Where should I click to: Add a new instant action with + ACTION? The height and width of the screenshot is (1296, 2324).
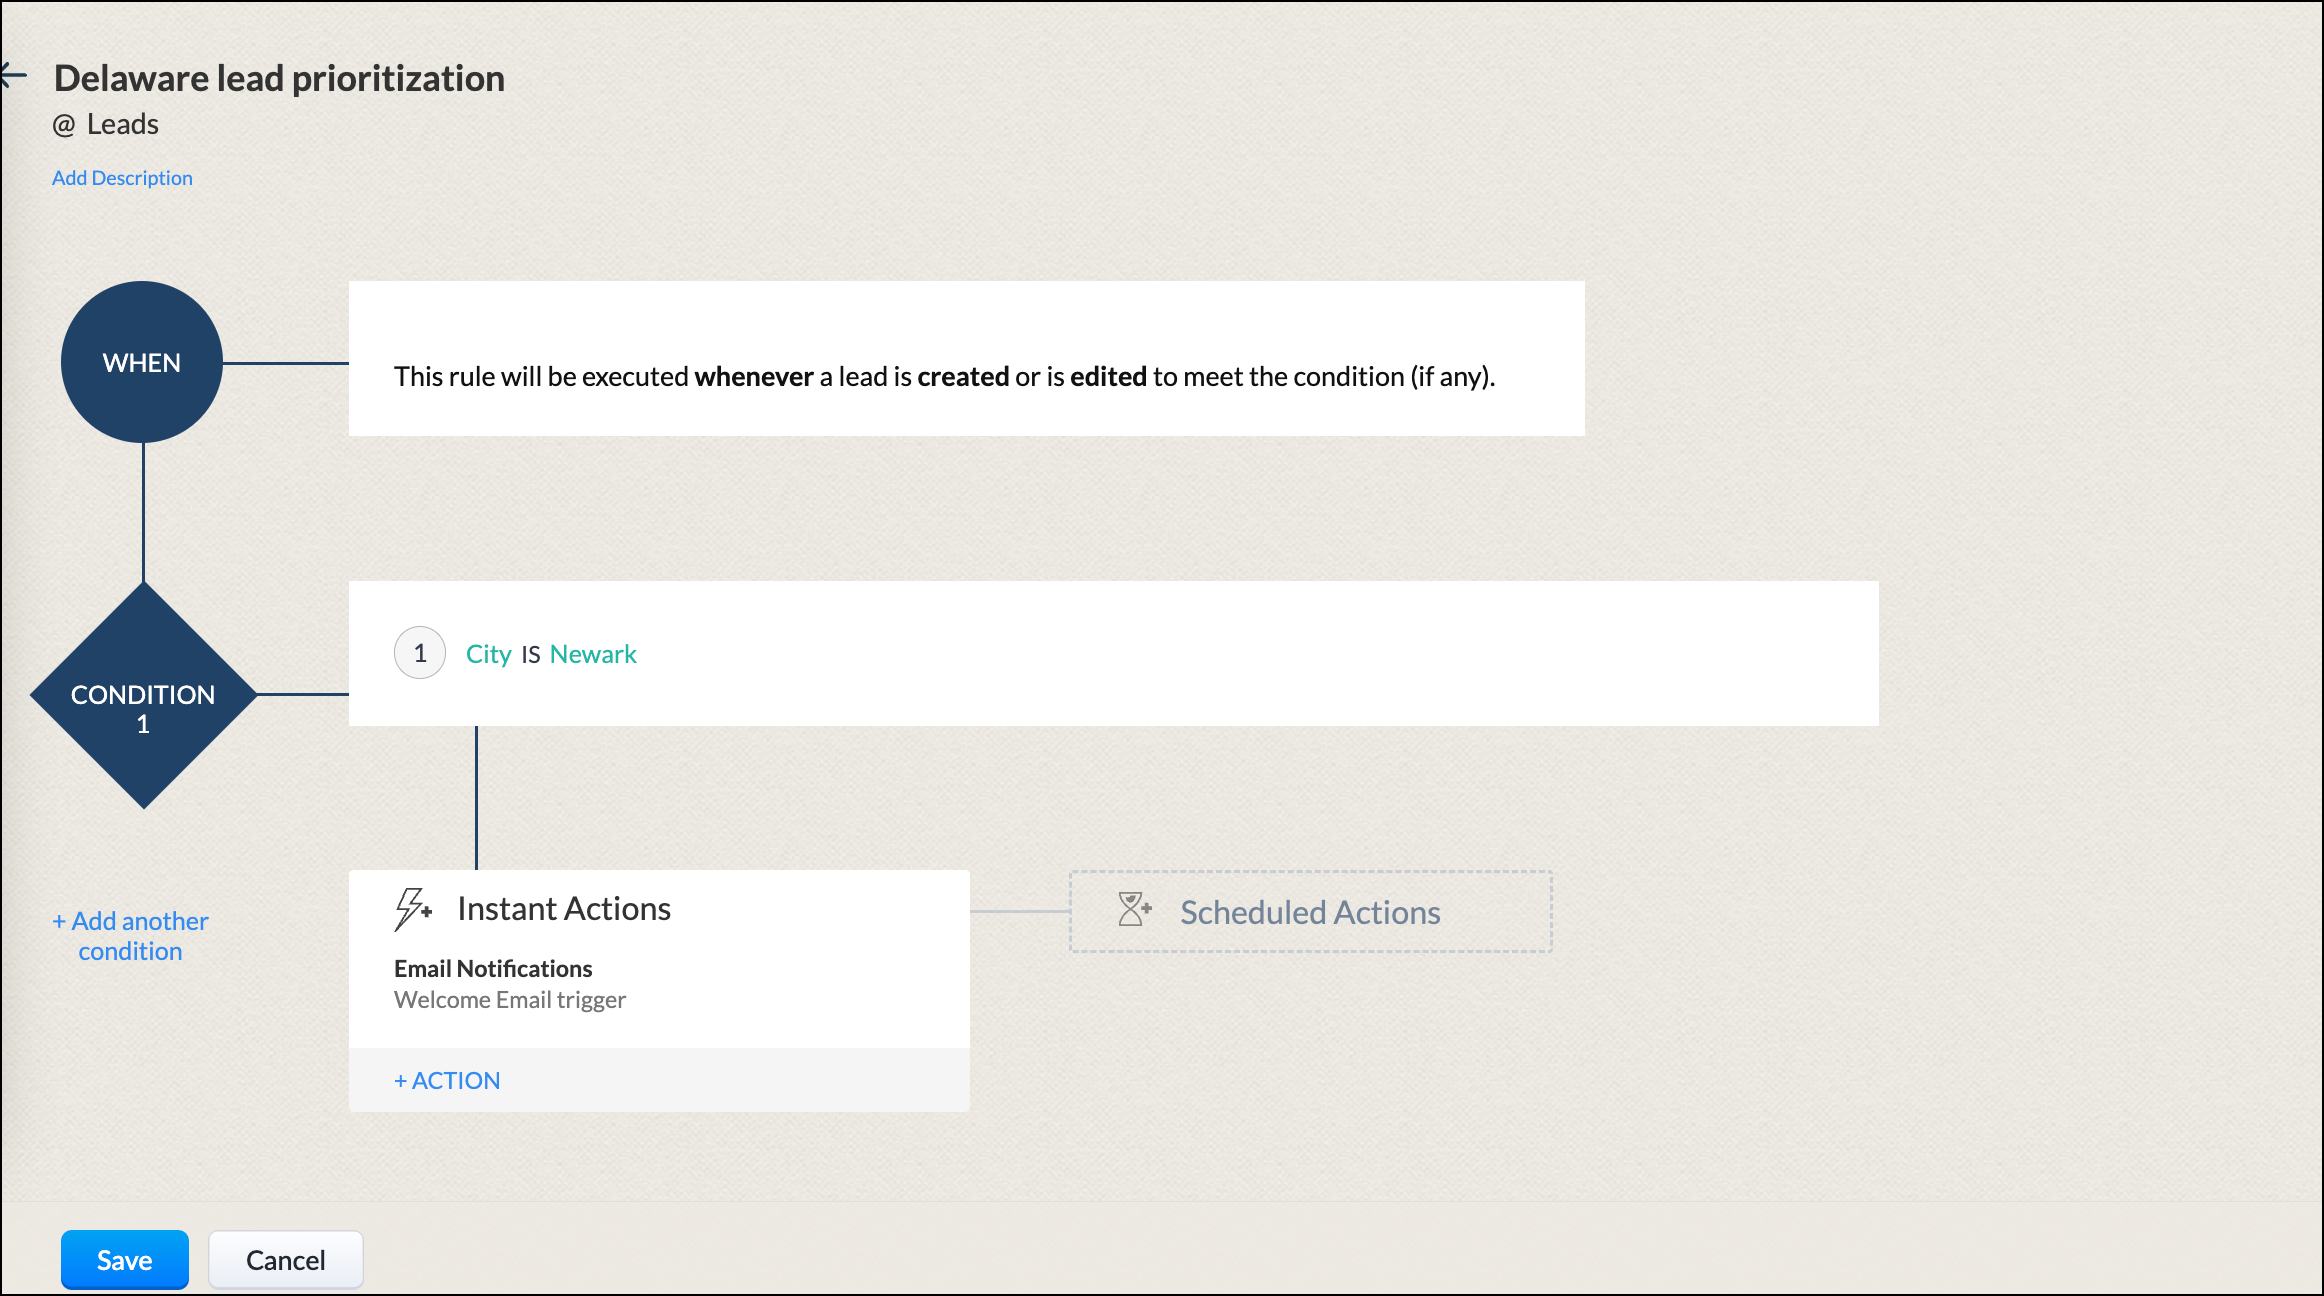(447, 1081)
